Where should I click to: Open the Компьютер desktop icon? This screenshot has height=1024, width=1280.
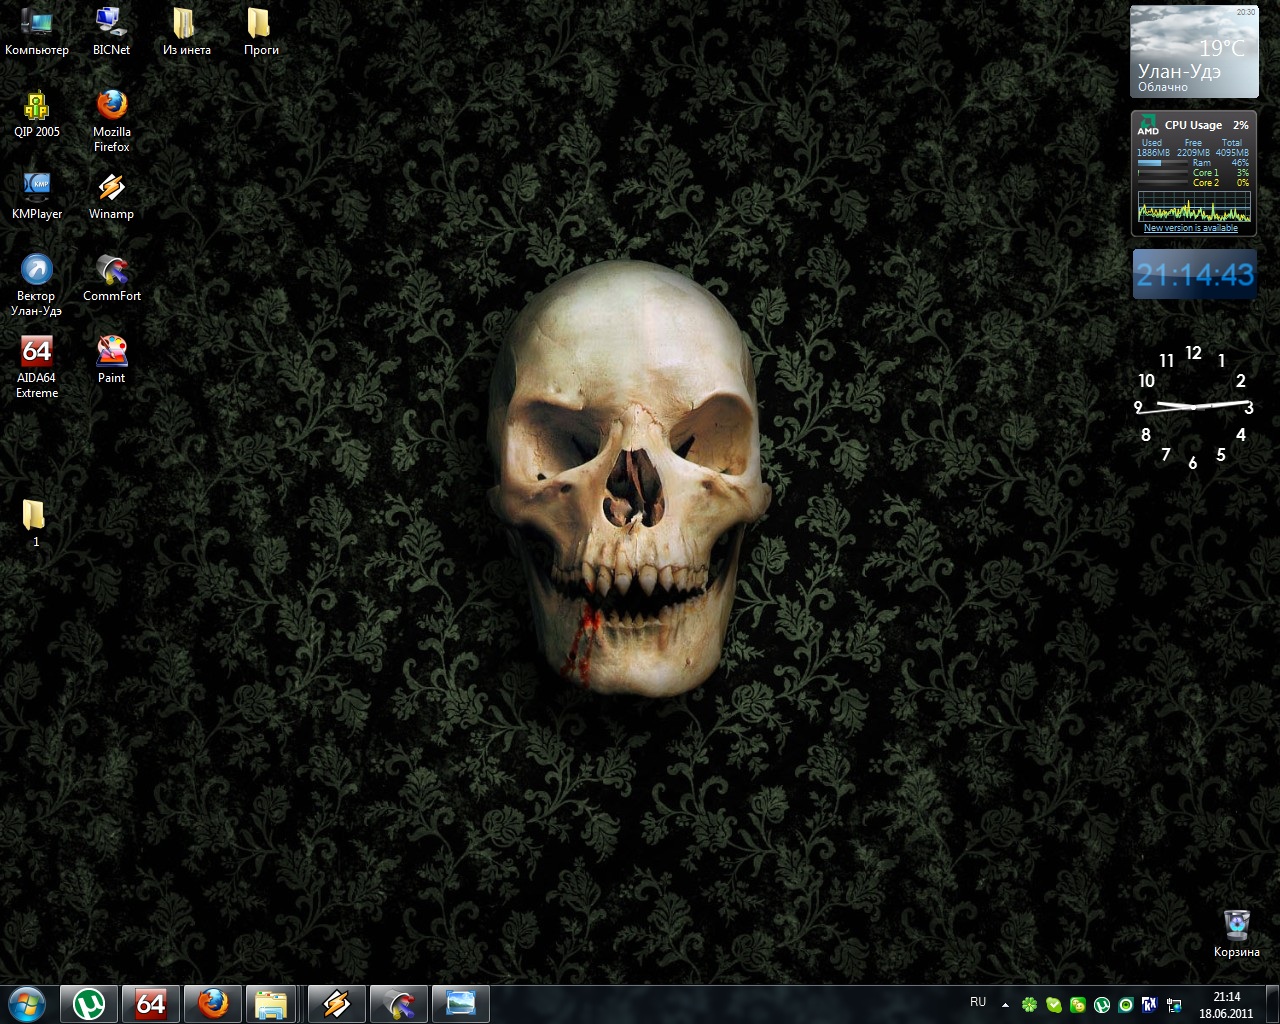click(x=37, y=23)
